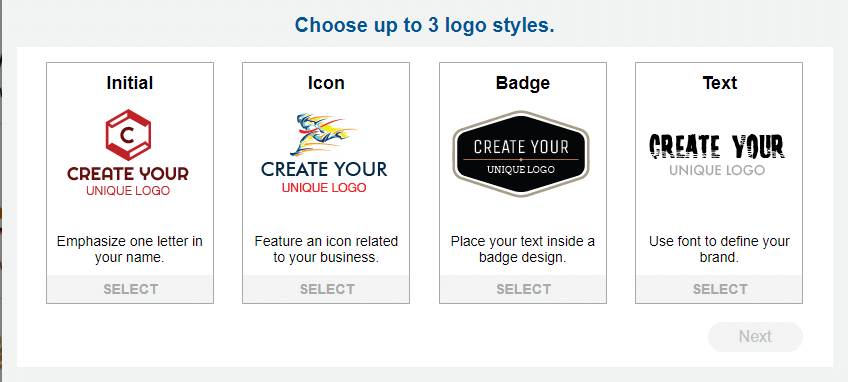Screen dimensions: 848x382
Task: Click the dark red CREATE YOUR text under hexagon
Action: tap(128, 174)
